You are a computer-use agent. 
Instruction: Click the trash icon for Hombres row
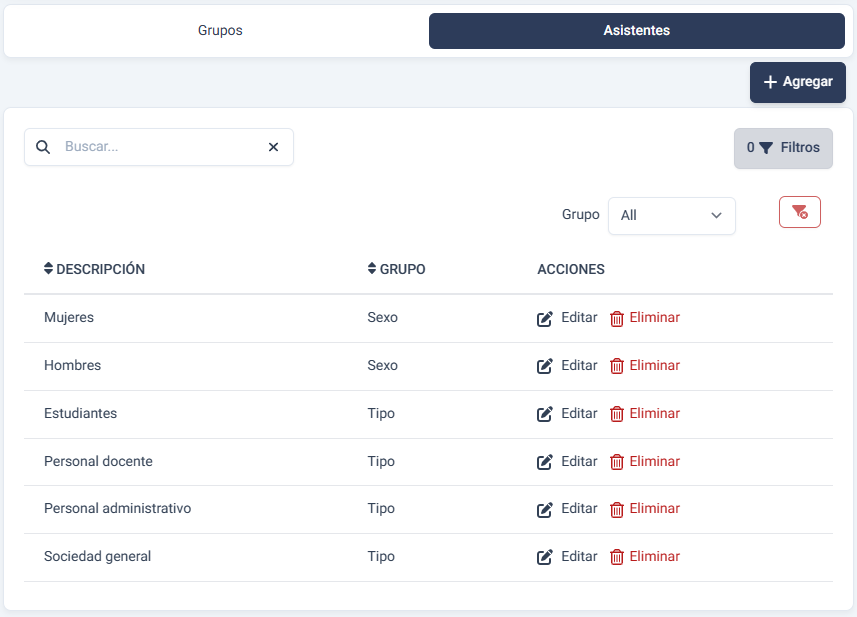point(617,366)
